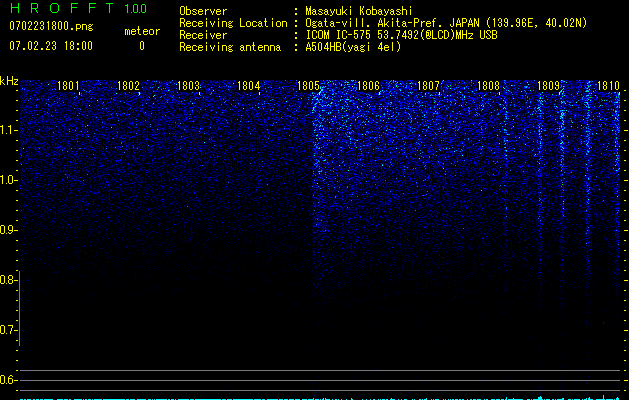Click the 0.8 kHz axis label
Image resolution: width=629 pixels, height=400 pixels.
point(8,280)
